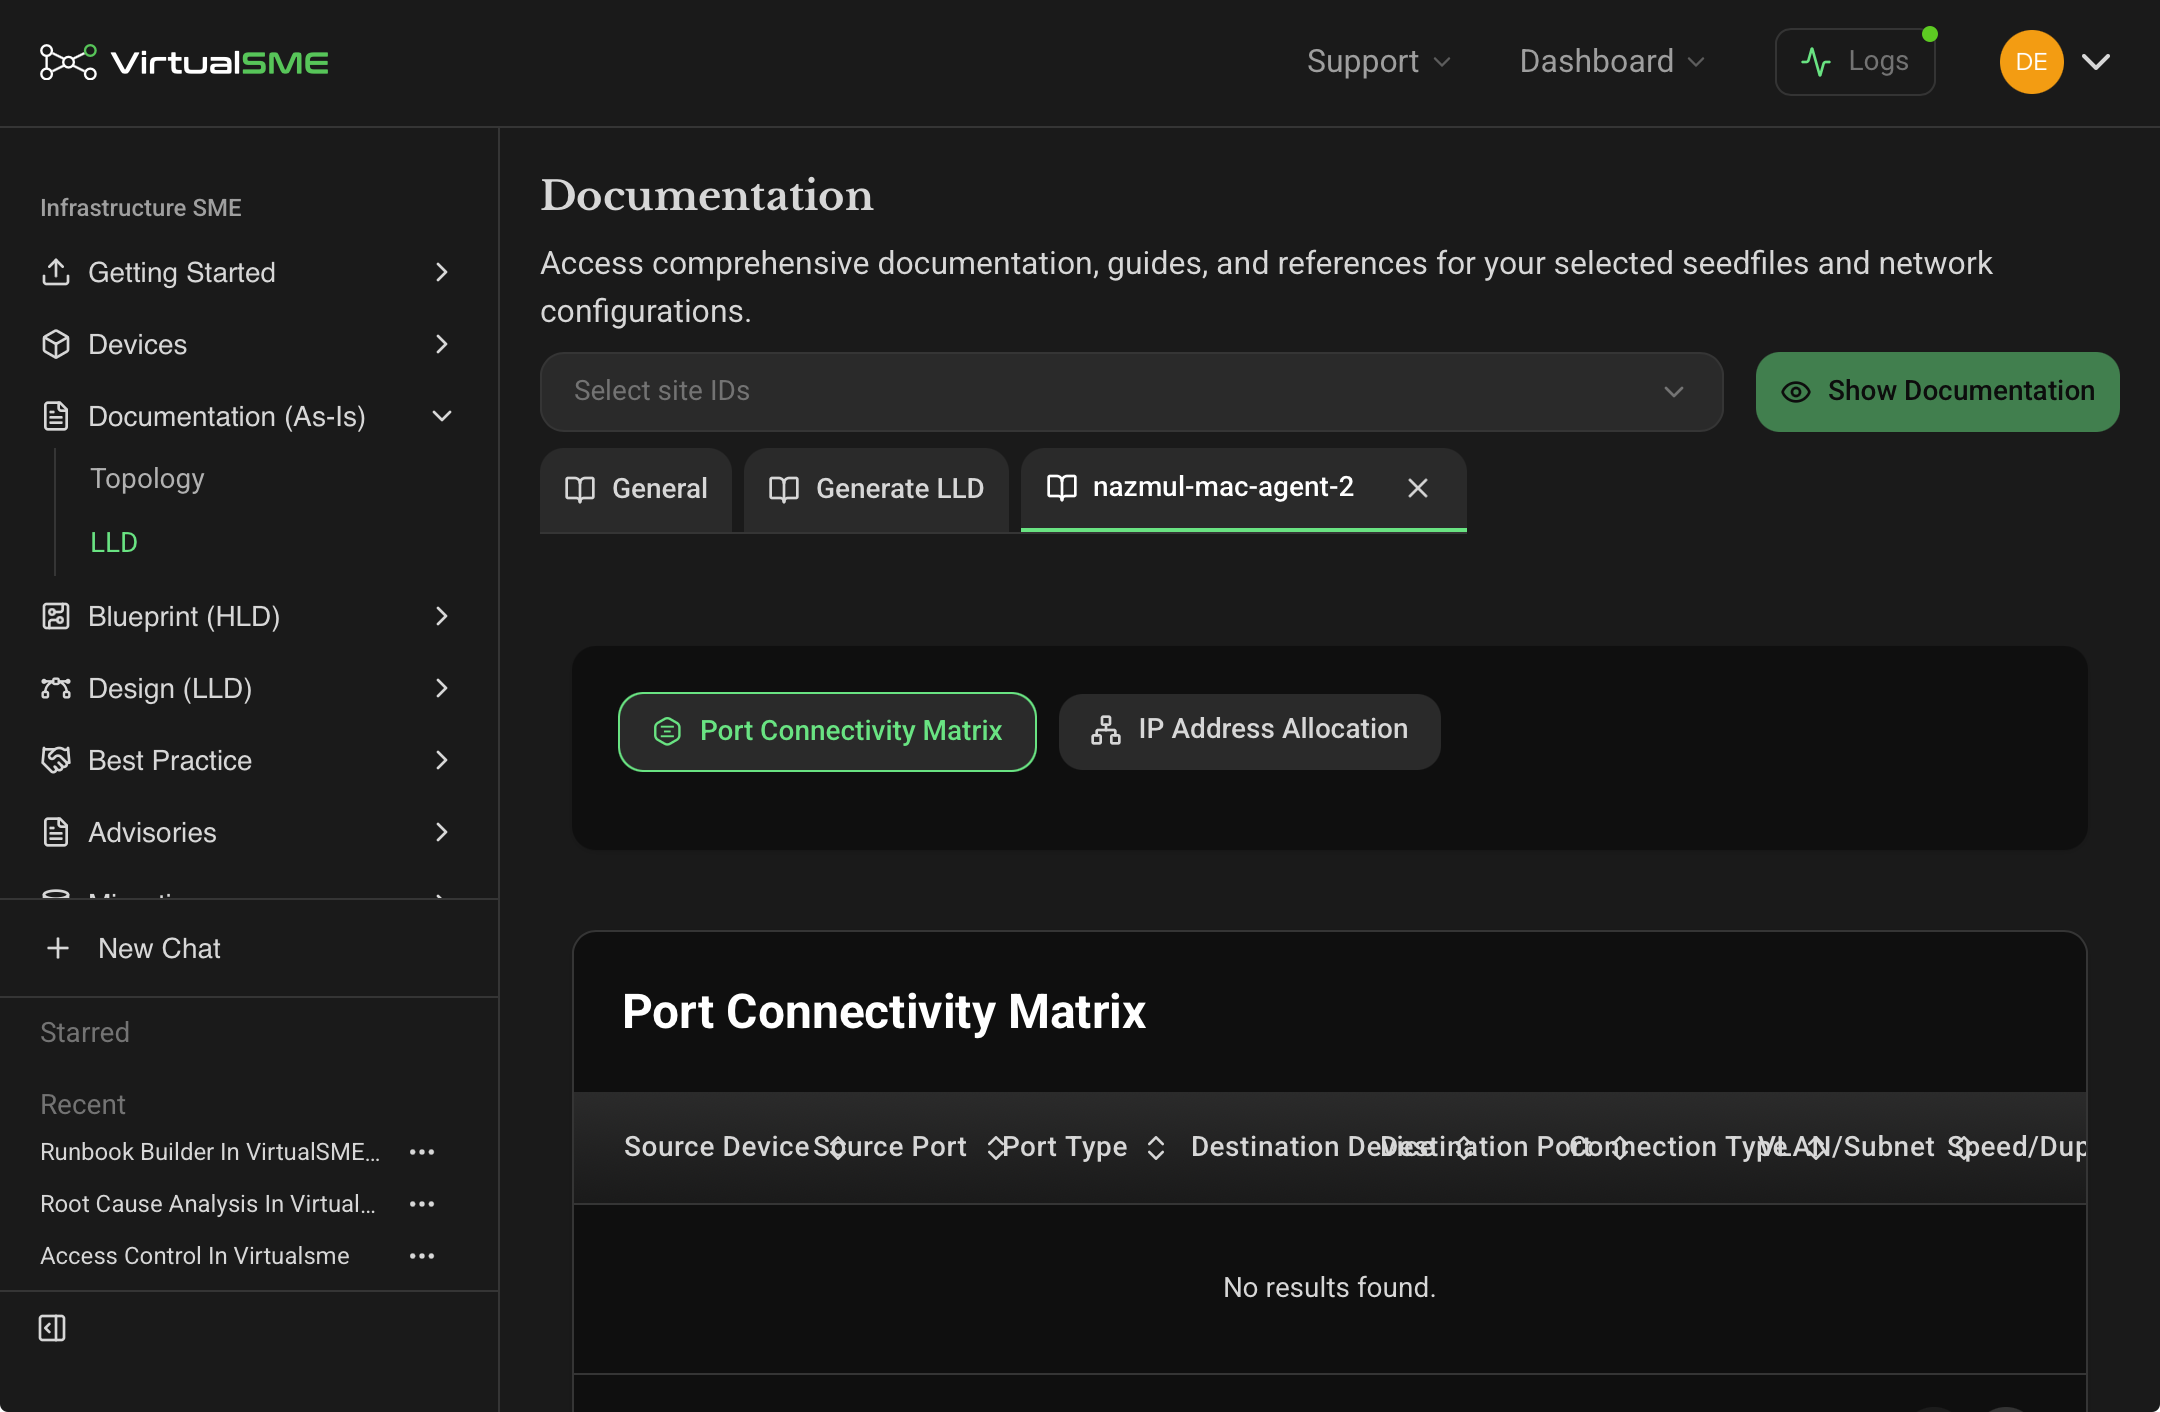The height and width of the screenshot is (1412, 2160).
Task: Sort by Source Device column
Action: [x=837, y=1148]
